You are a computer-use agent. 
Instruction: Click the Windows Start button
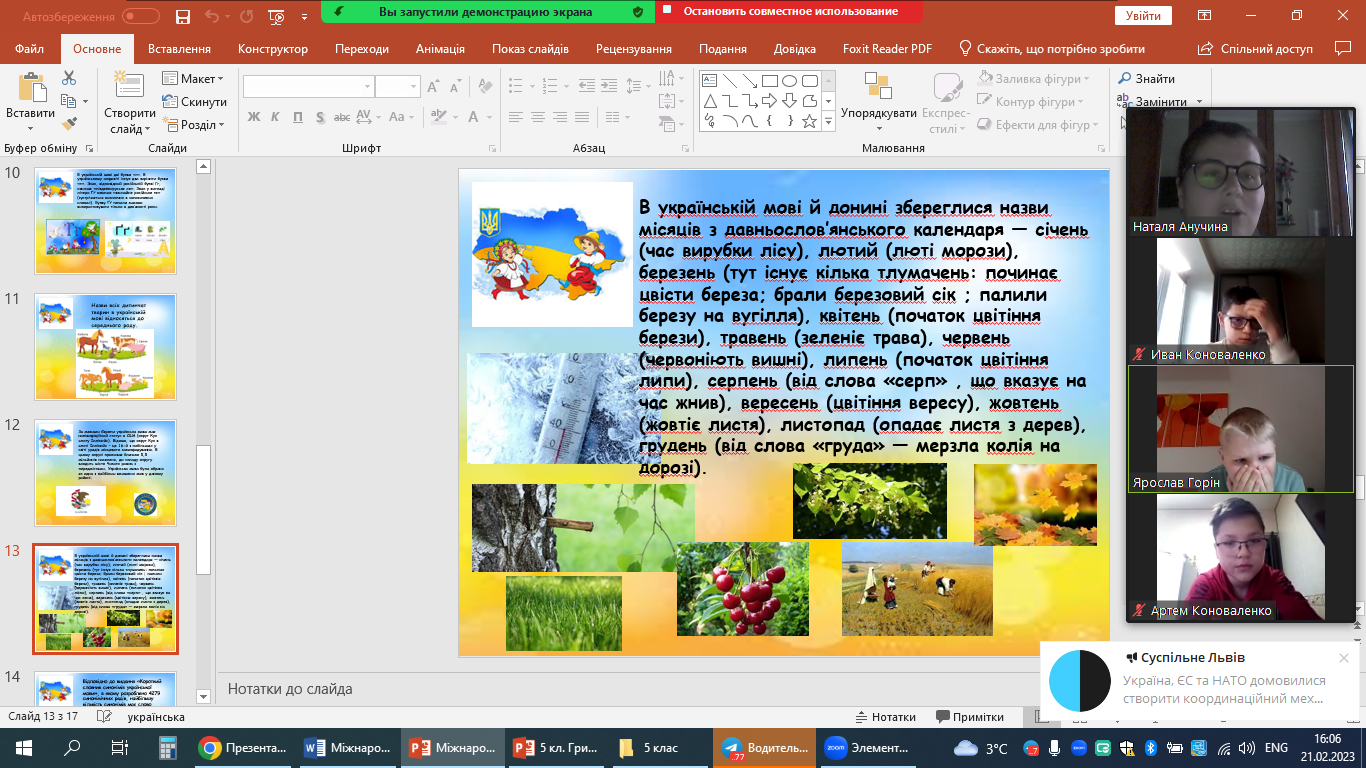[23, 748]
